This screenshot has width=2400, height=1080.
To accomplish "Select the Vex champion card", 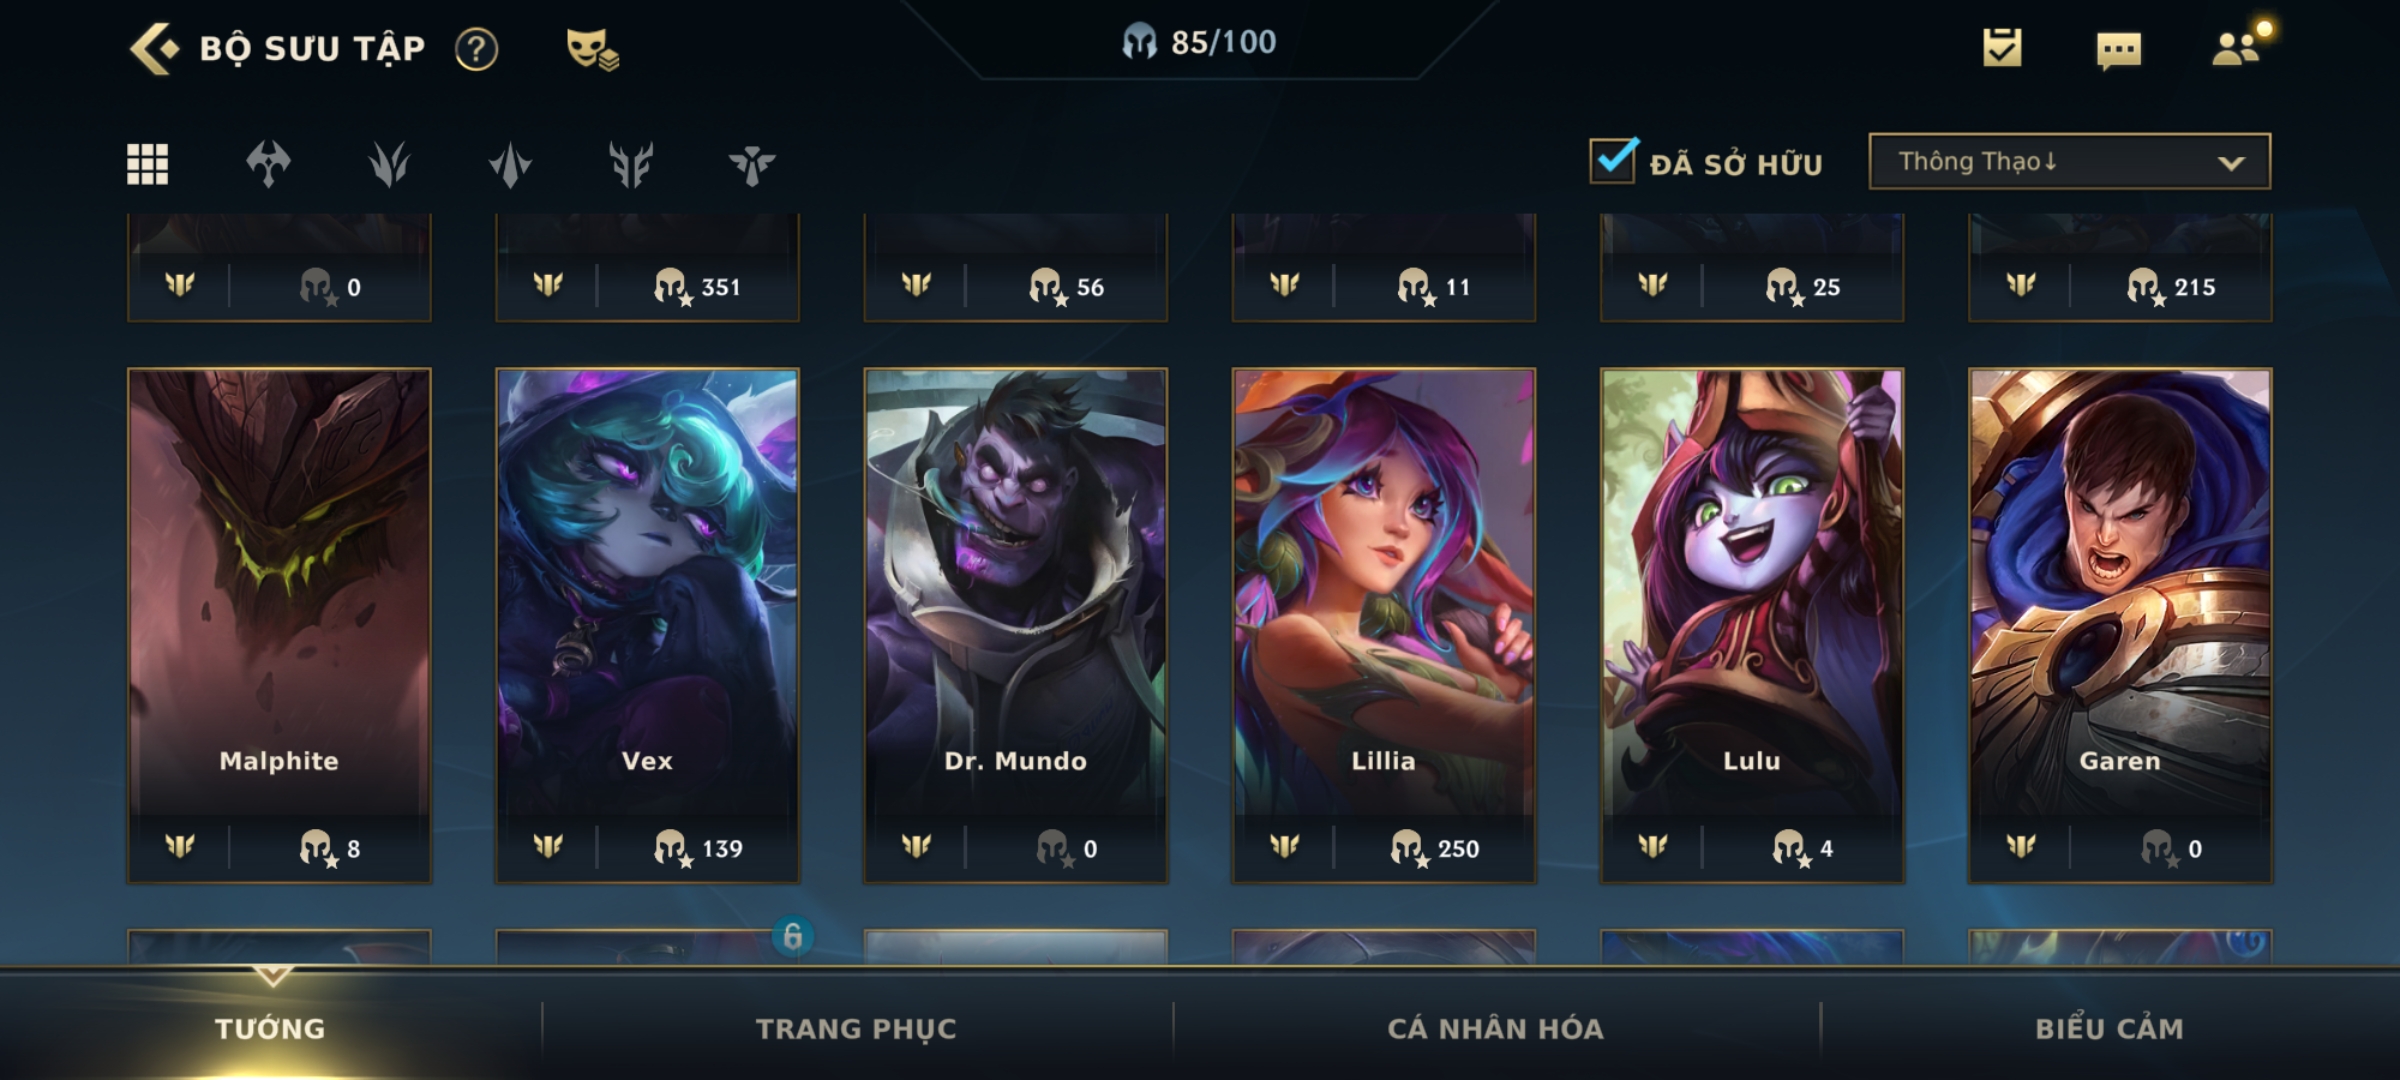I will pyautogui.click(x=647, y=625).
